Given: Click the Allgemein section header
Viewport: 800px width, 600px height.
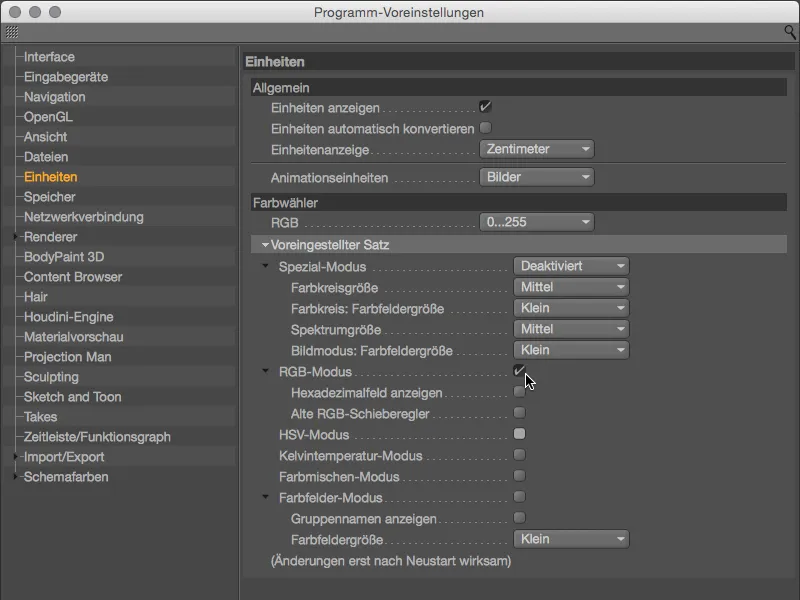Looking at the screenshot, I should 518,88.
